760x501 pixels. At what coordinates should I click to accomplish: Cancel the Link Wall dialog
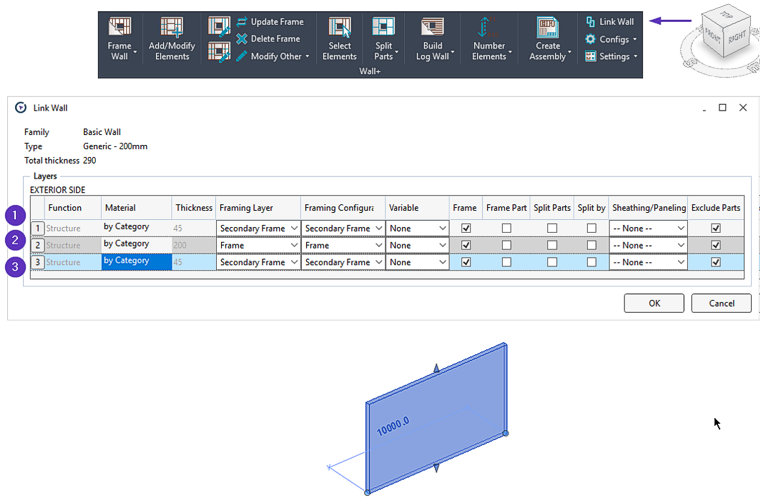click(x=721, y=303)
